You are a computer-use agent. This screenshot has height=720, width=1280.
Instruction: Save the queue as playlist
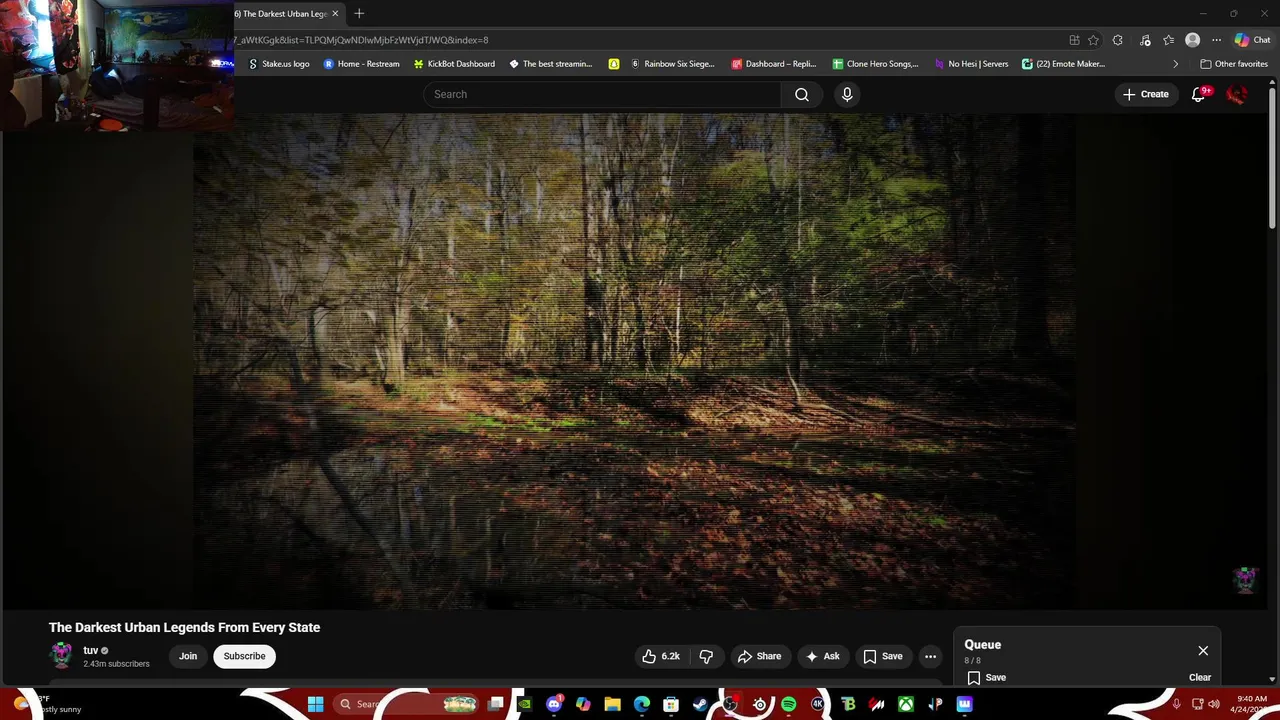pos(986,677)
